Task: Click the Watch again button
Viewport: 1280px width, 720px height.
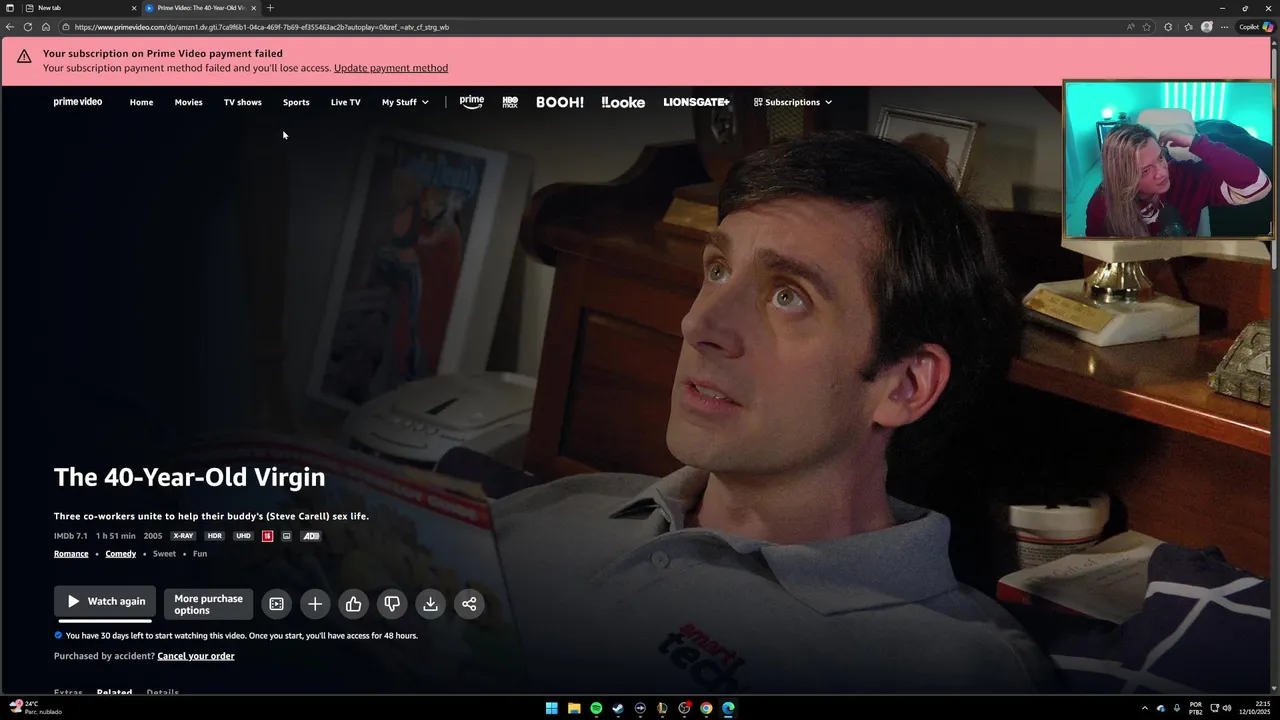Action: tap(105, 602)
